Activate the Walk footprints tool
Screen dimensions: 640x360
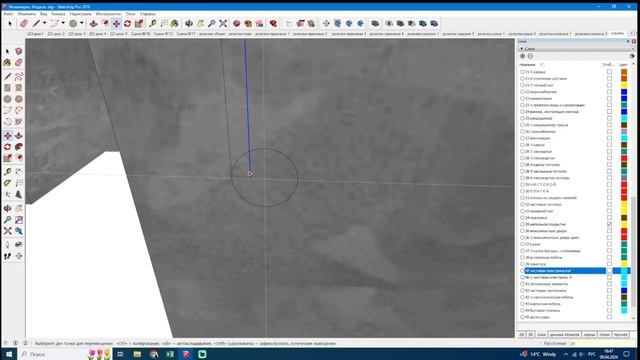[x=7, y=256]
